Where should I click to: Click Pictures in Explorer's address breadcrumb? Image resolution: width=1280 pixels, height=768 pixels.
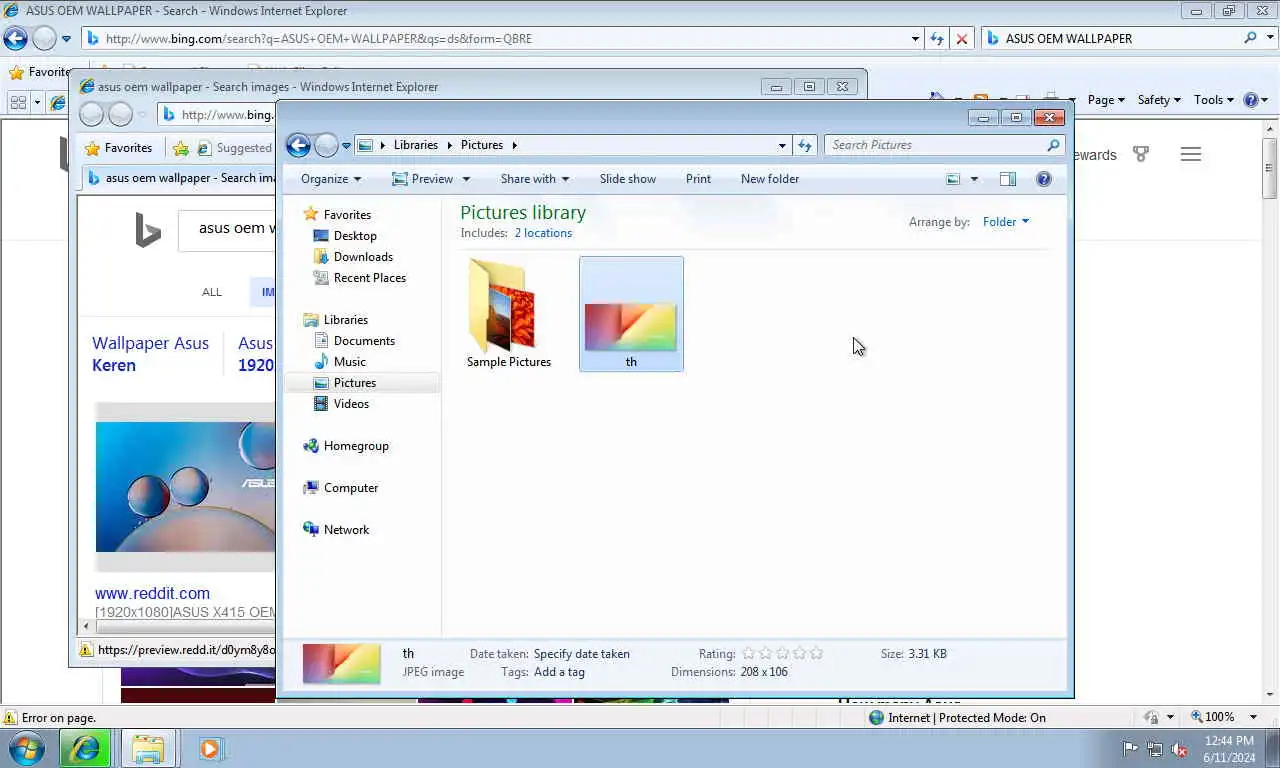point(482,145)
